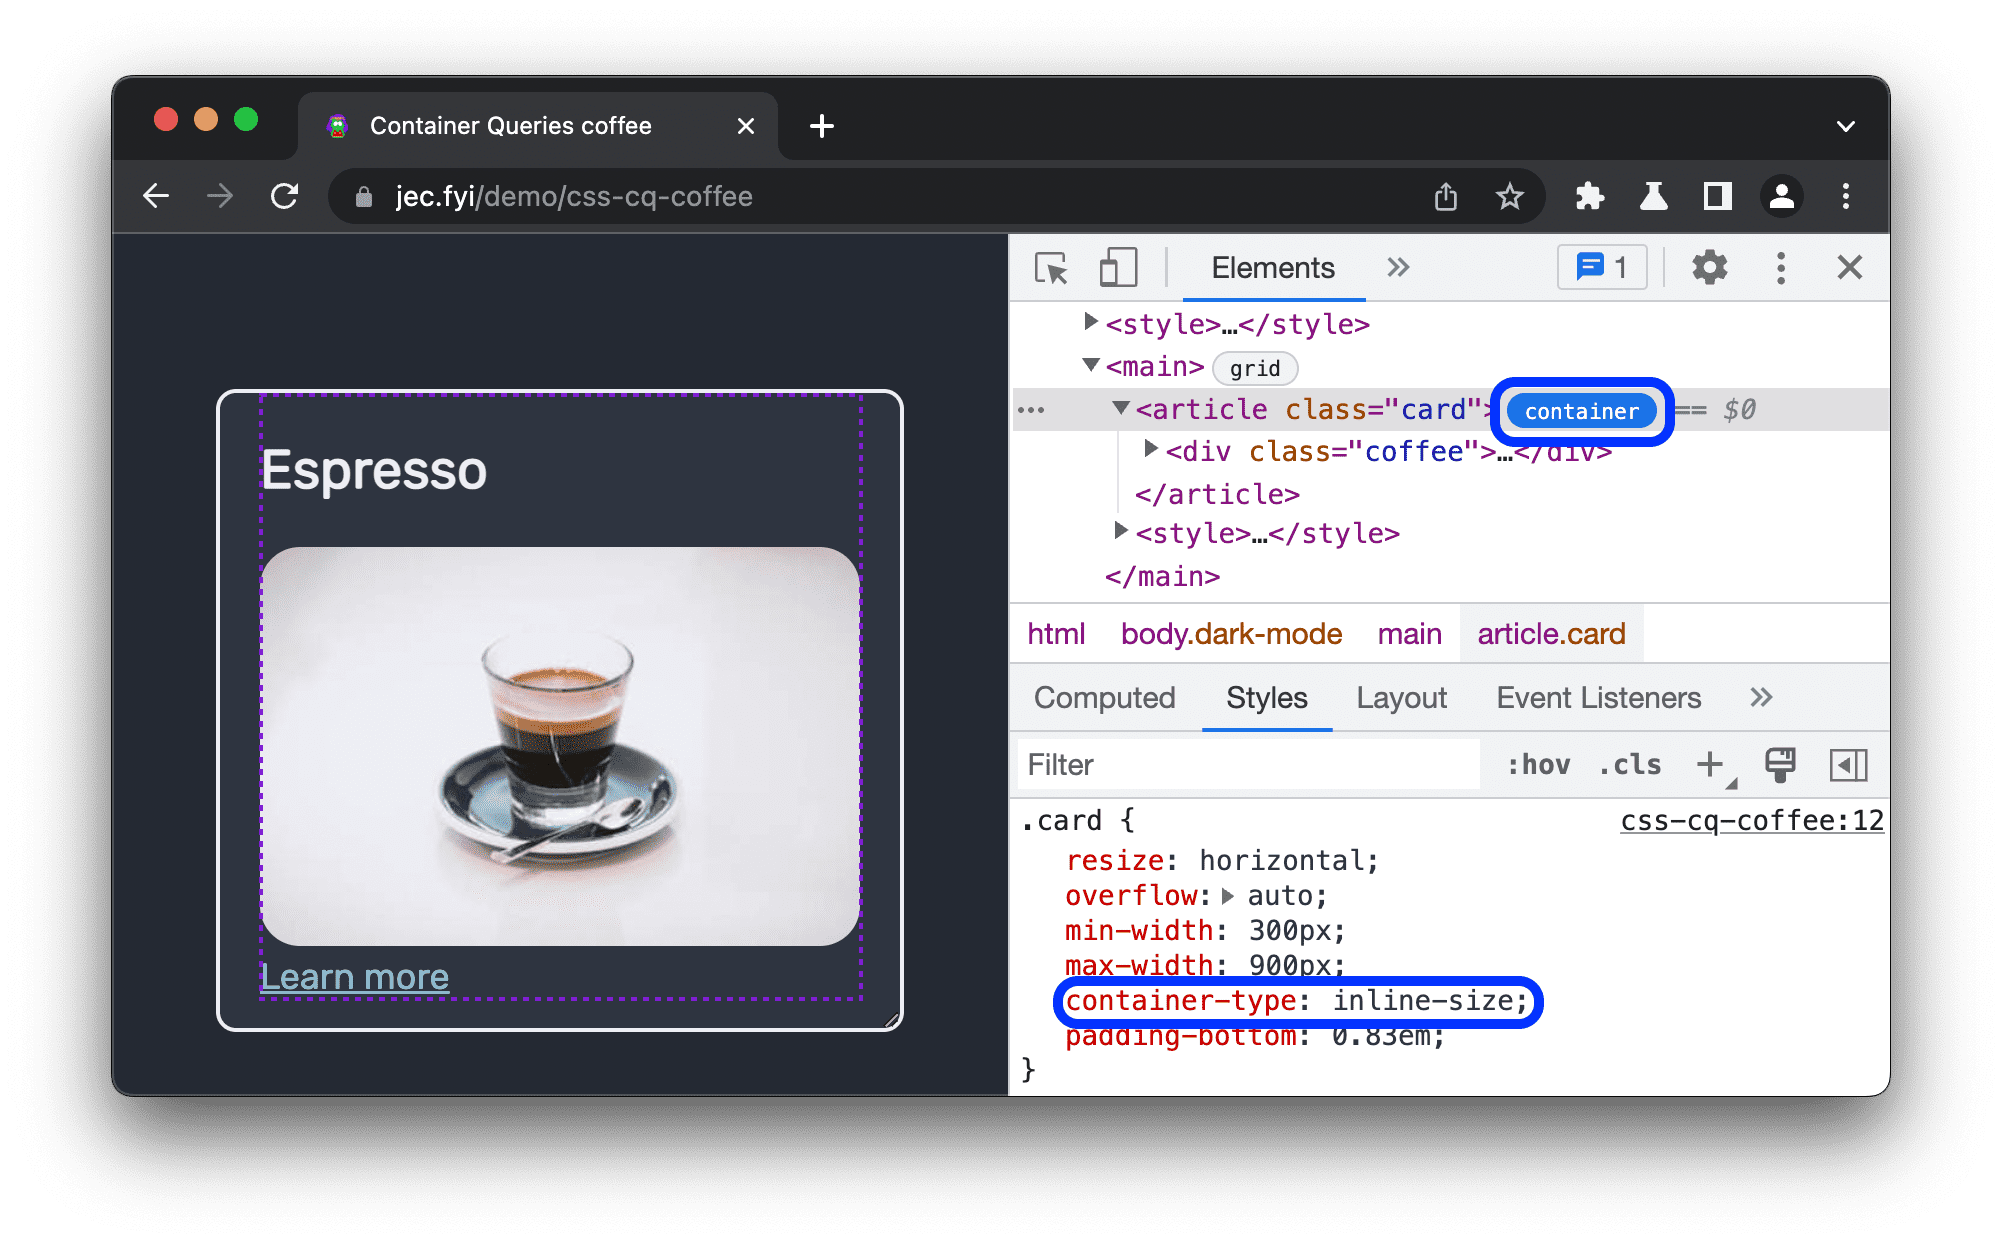Image resolution: width=2002 pixels, height=1244 pixels.
Task: Click the Learn more link
Action: tap(354, 975)
